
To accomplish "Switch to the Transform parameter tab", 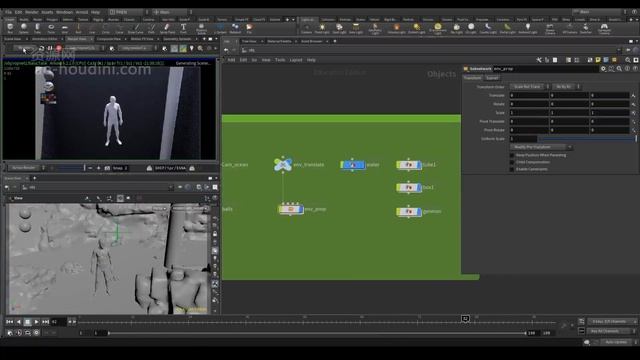I will (473, 78).
